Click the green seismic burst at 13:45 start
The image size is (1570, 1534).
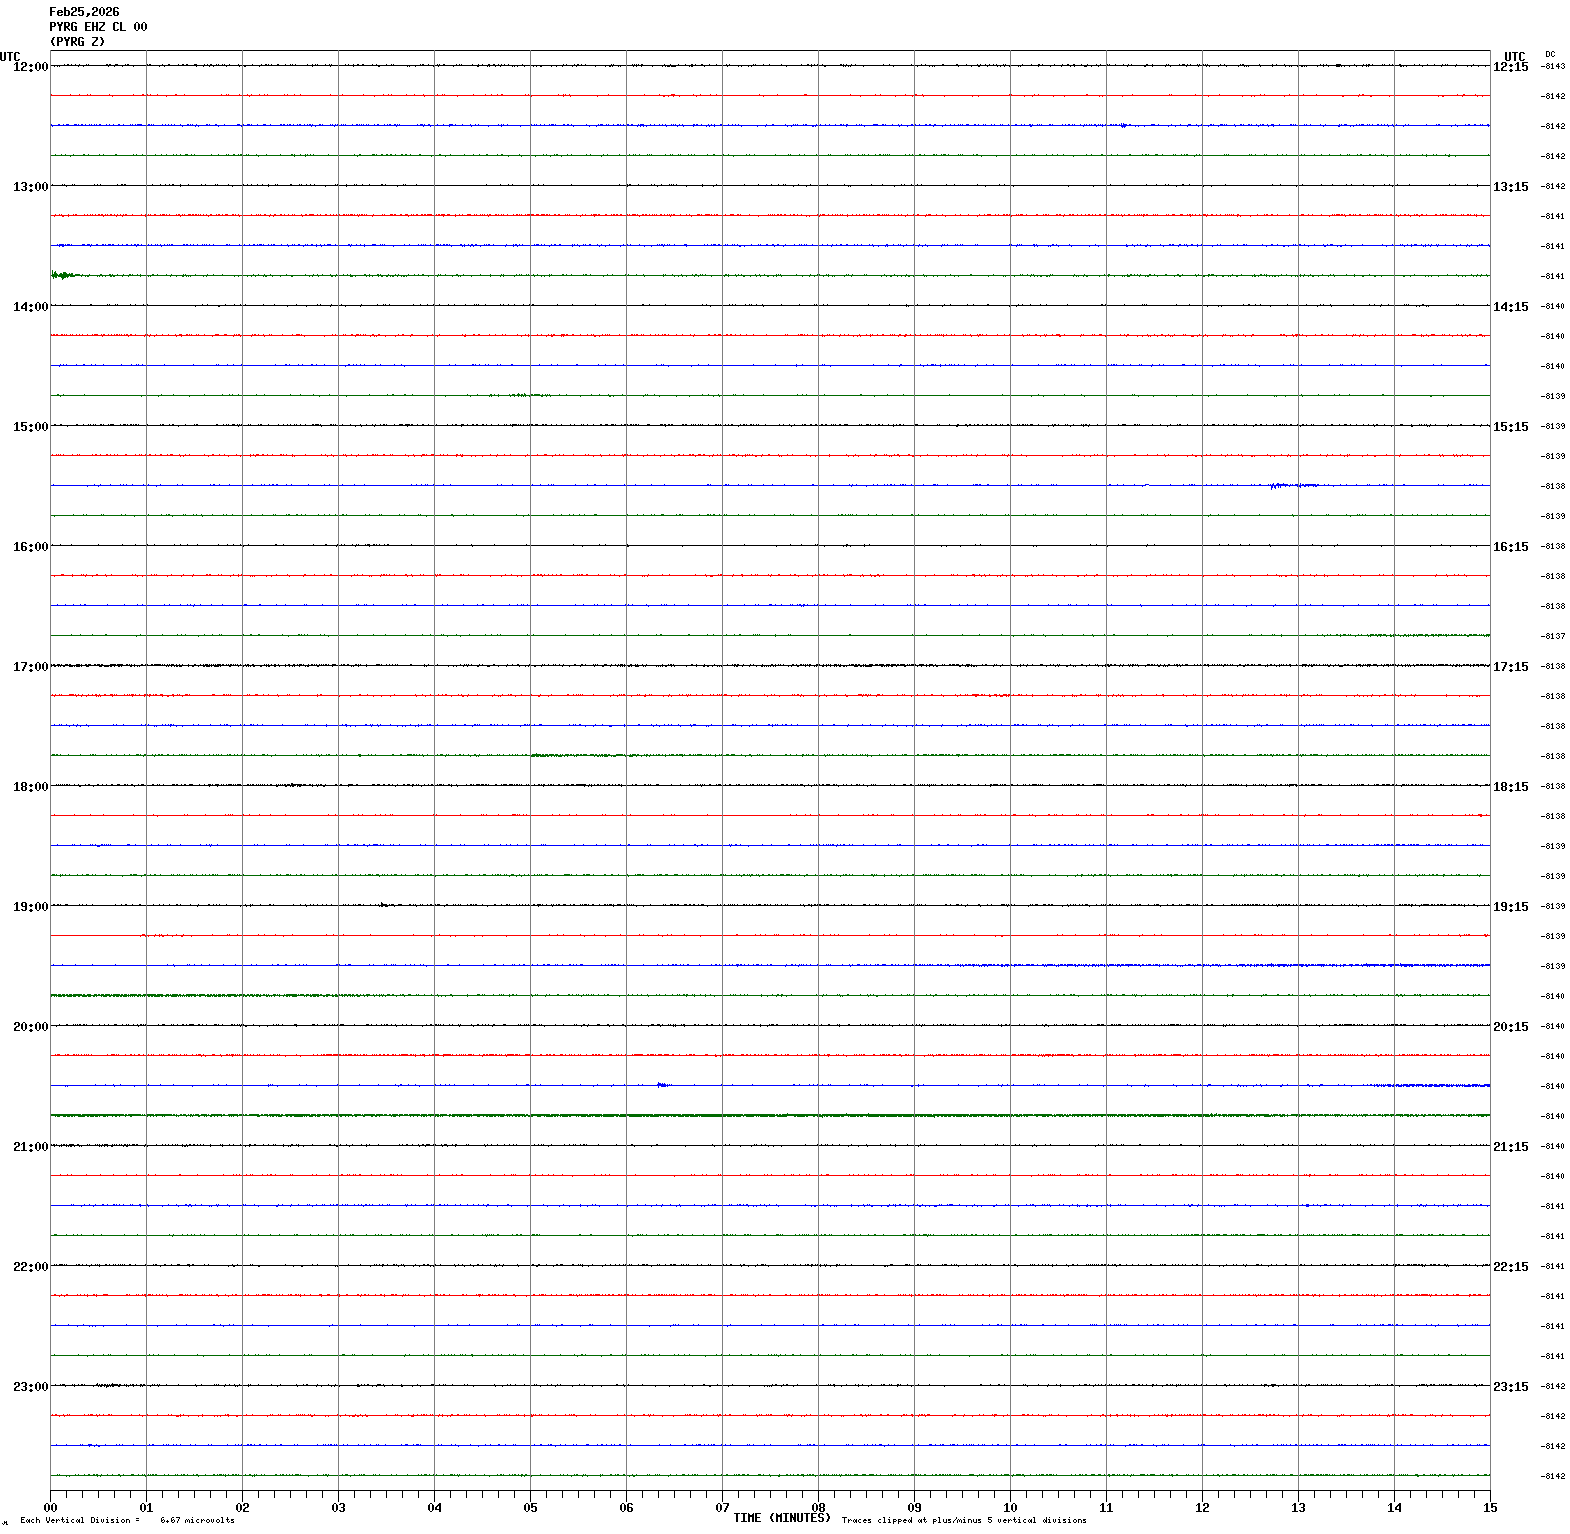[x=64, y=275]
